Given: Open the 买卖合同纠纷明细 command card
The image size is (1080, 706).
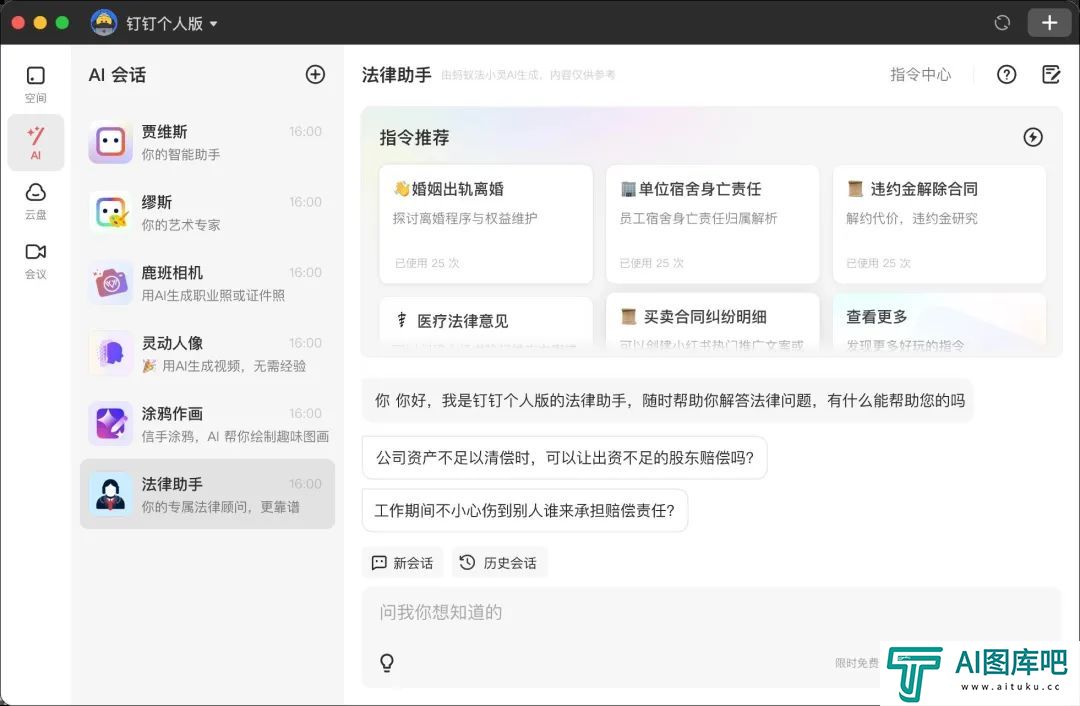Looking at the screenshot, I should [x=712, y=320].
